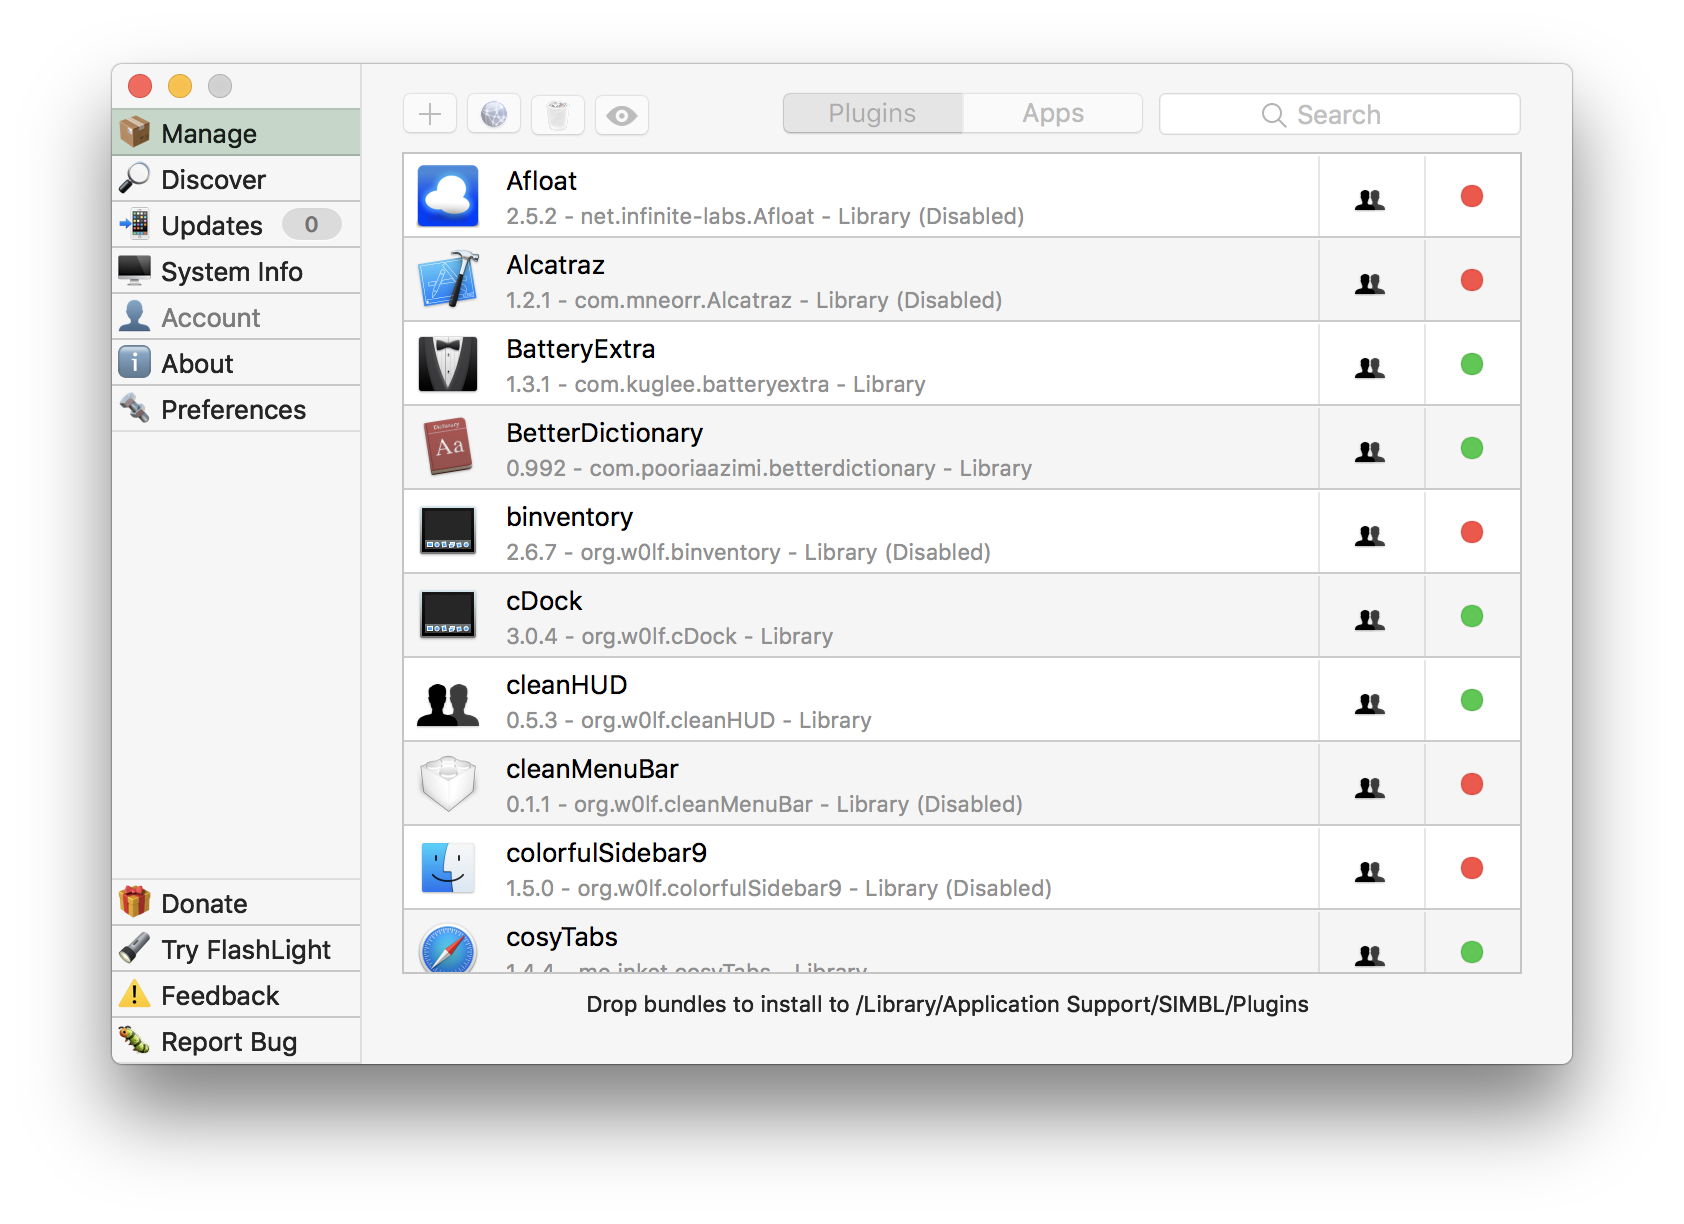Screen dimensions: 1684x1224
Task: Disable BatteryExtra using its green status dot
Action: 1471,364
